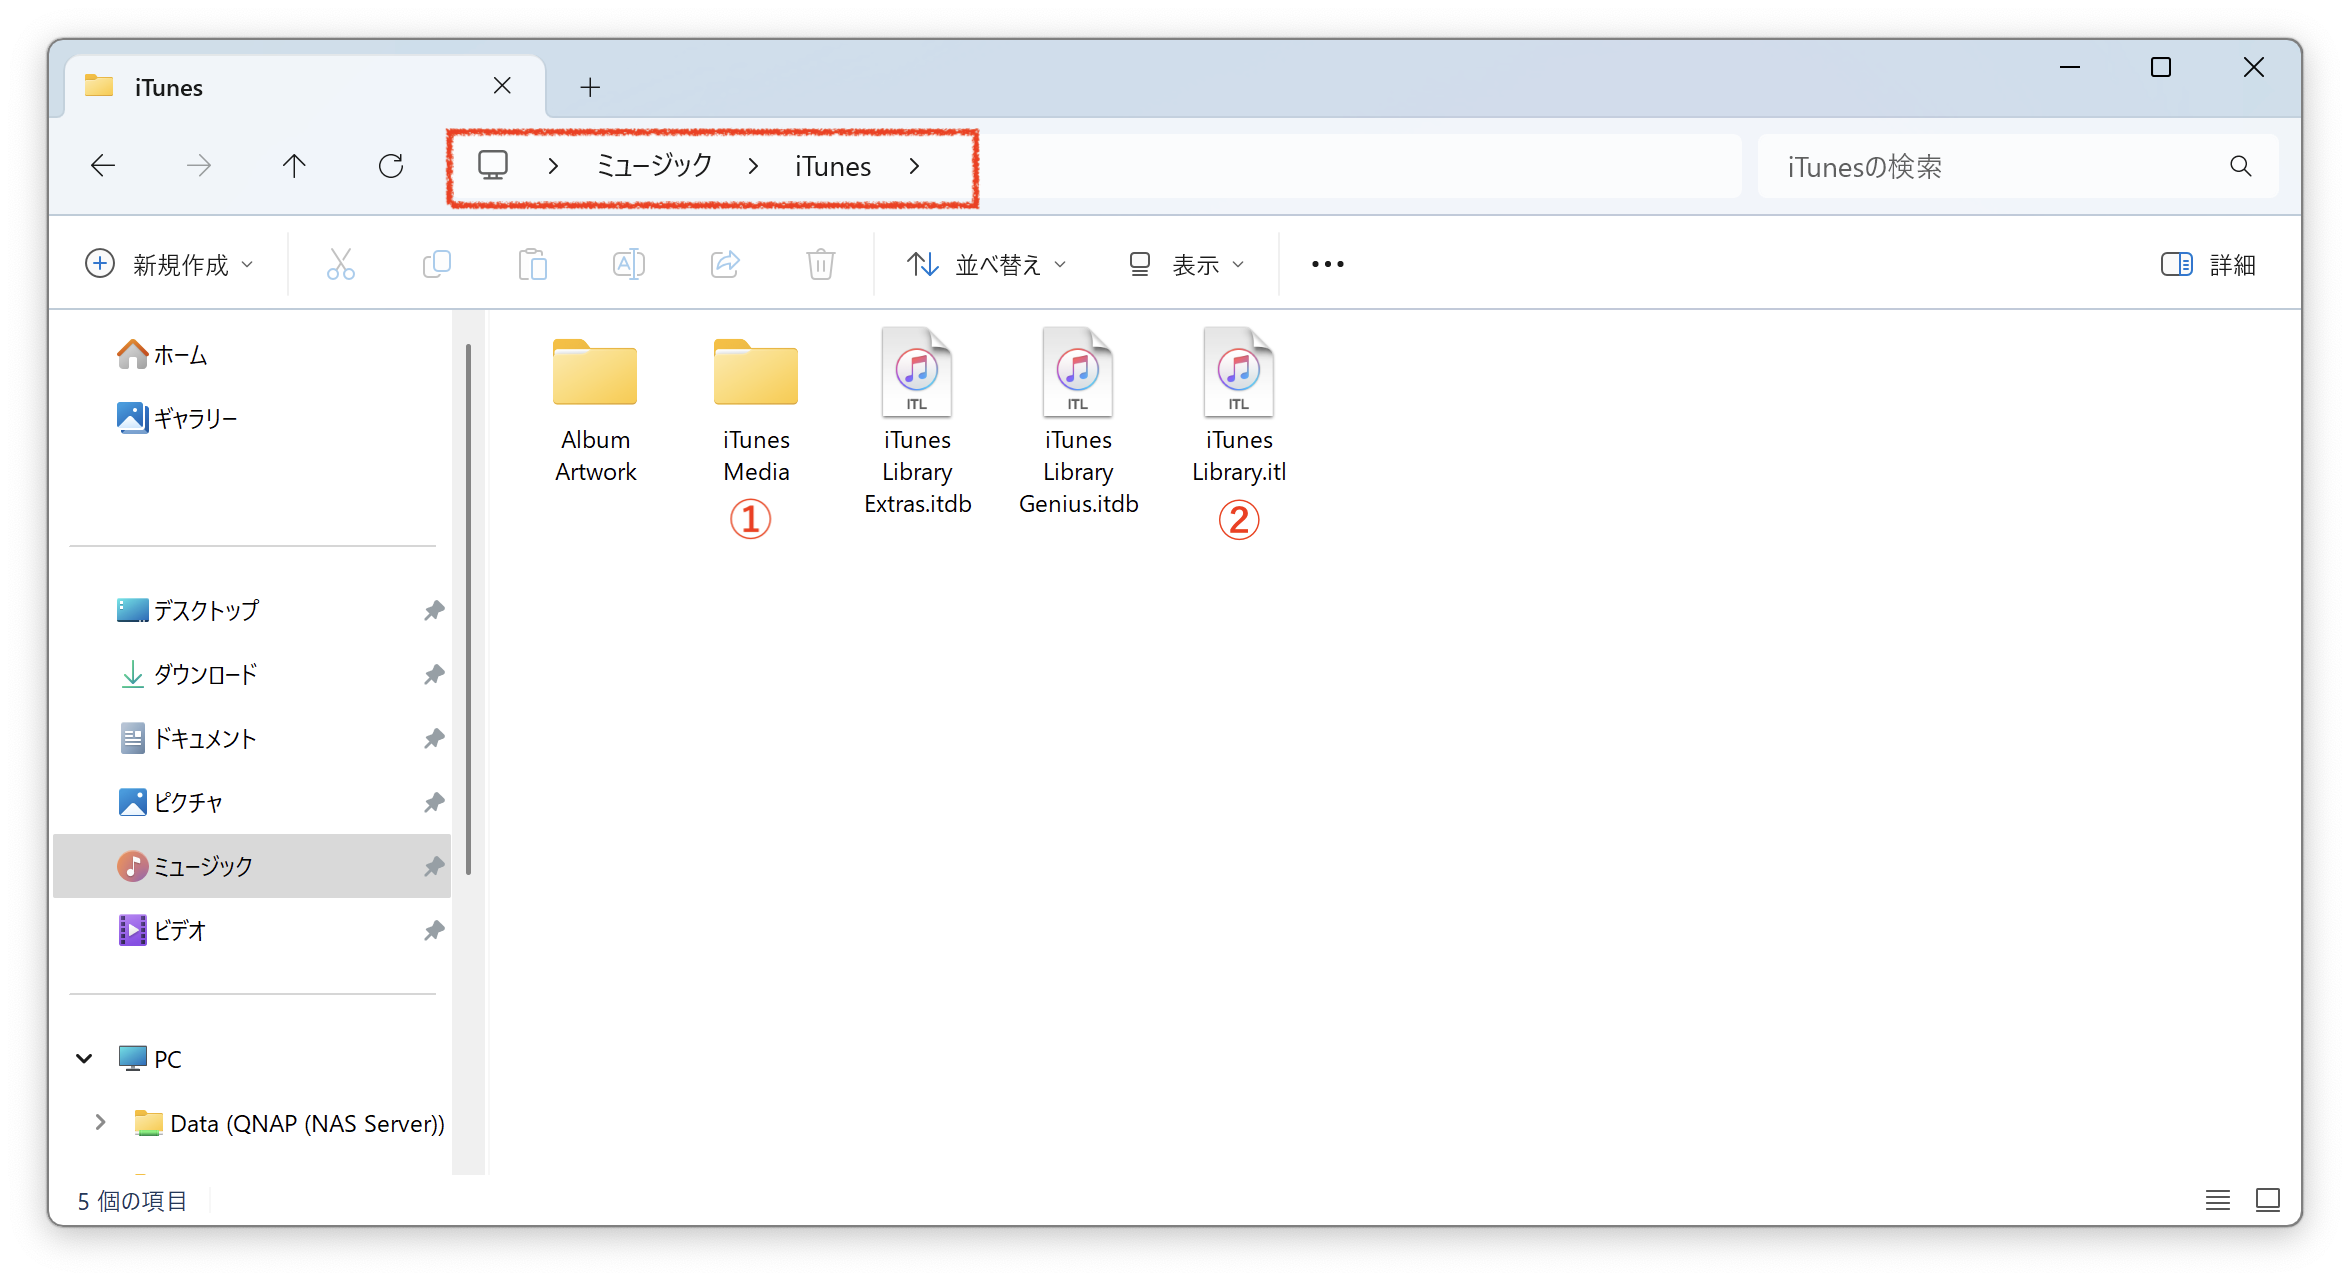Click the Share icon in toolbar

[x=725, y=265]
